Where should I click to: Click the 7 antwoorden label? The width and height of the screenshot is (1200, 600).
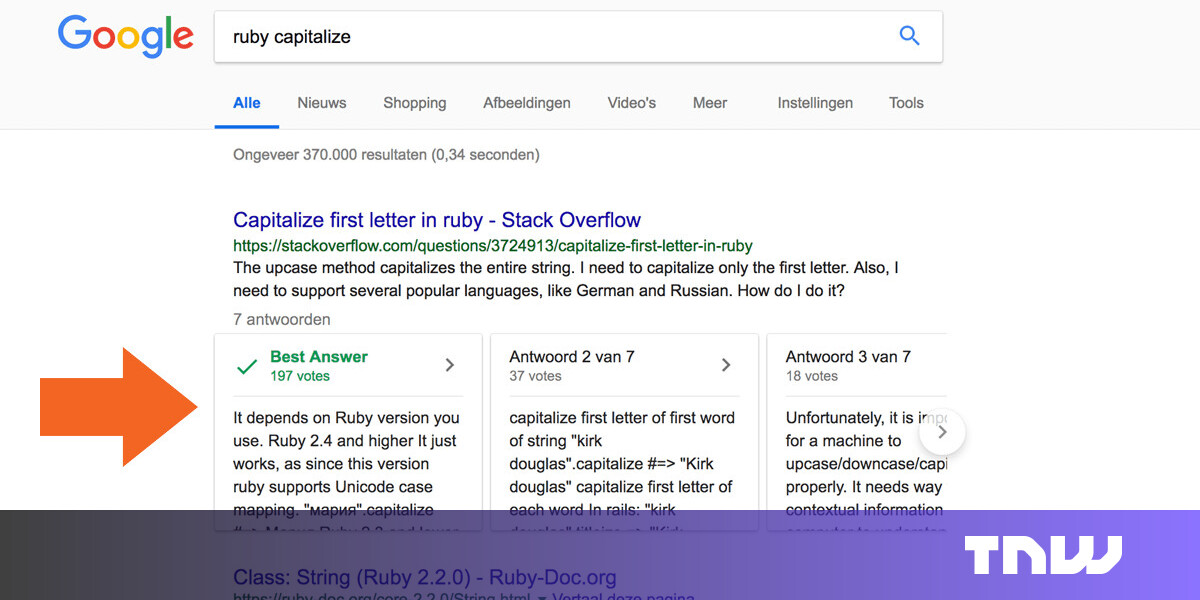click(281, 319)
